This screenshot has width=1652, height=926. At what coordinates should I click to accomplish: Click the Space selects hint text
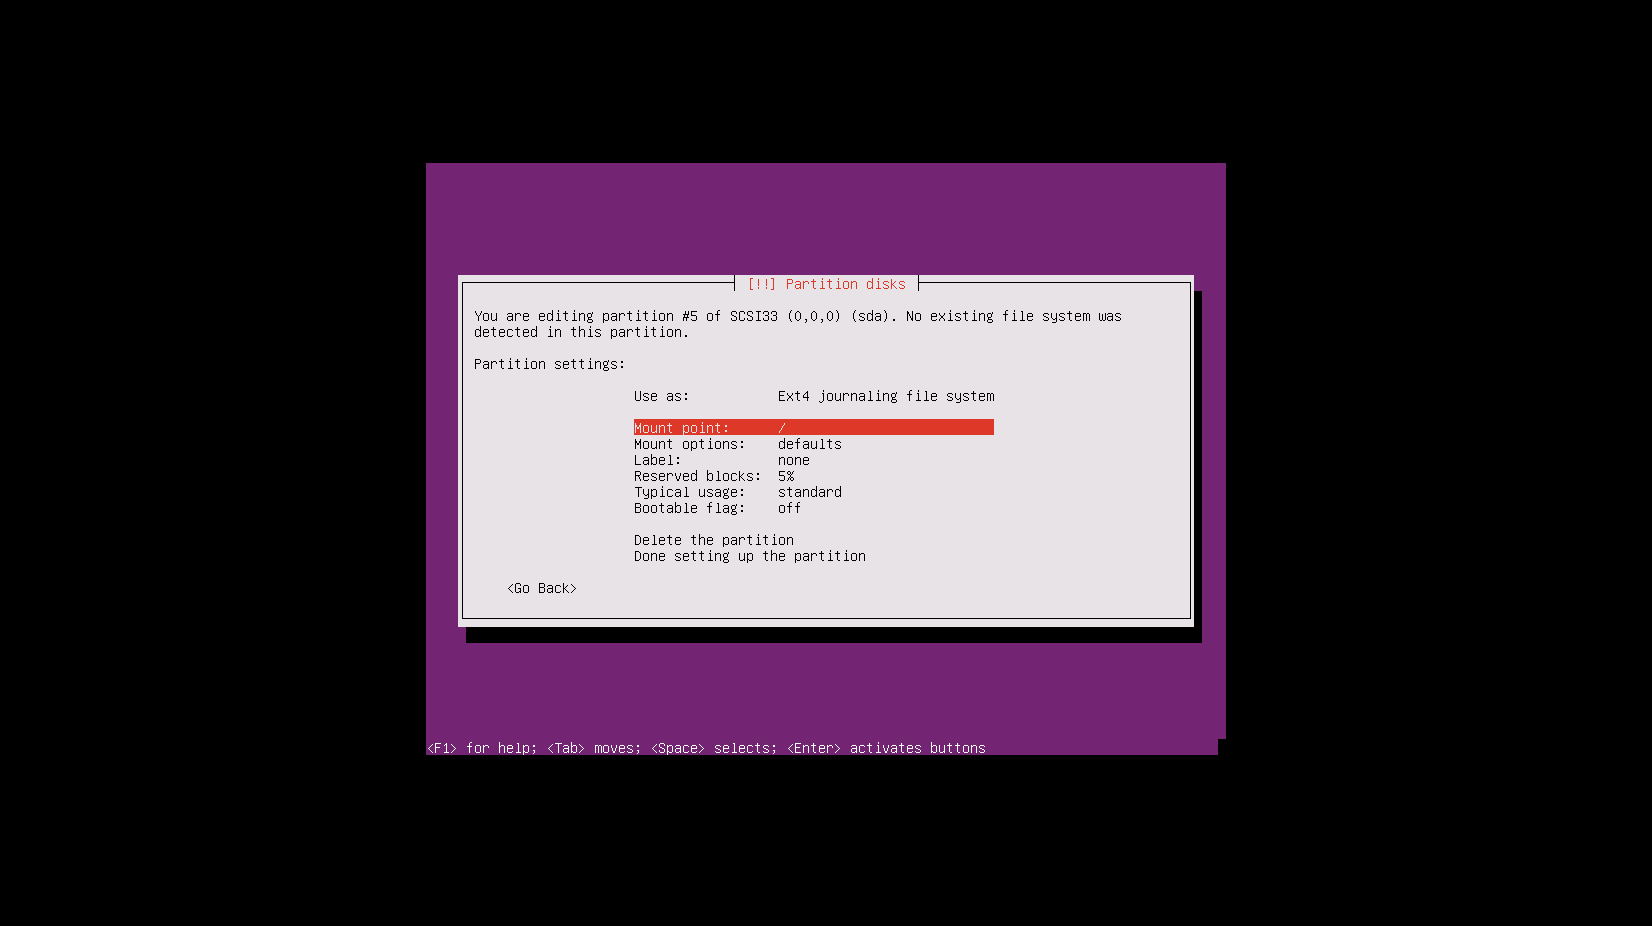[x=714, y=748]
